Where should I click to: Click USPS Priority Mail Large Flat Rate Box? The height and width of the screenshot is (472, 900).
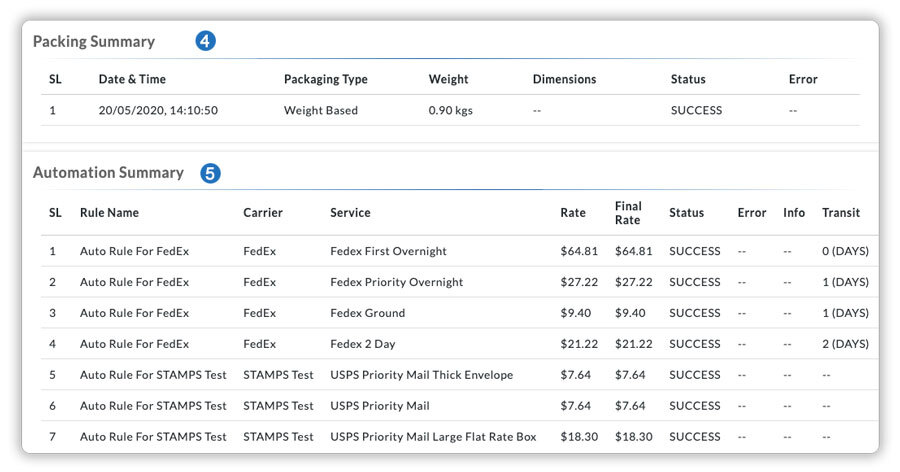point(433,436)
